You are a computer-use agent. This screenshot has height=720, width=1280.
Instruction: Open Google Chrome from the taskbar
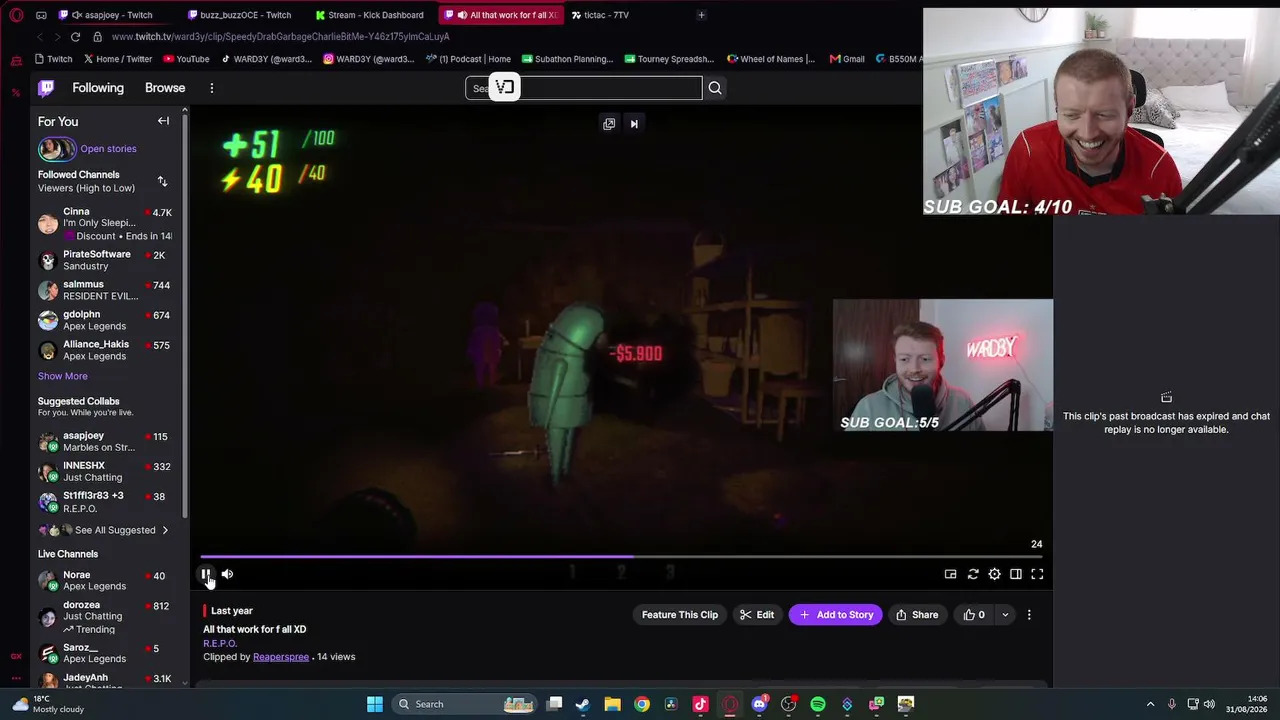tap(642, 704)
